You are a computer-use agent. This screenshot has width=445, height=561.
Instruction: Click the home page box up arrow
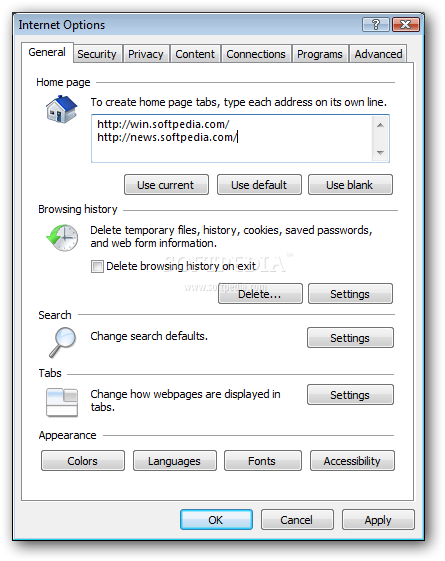tap(380, 125)
